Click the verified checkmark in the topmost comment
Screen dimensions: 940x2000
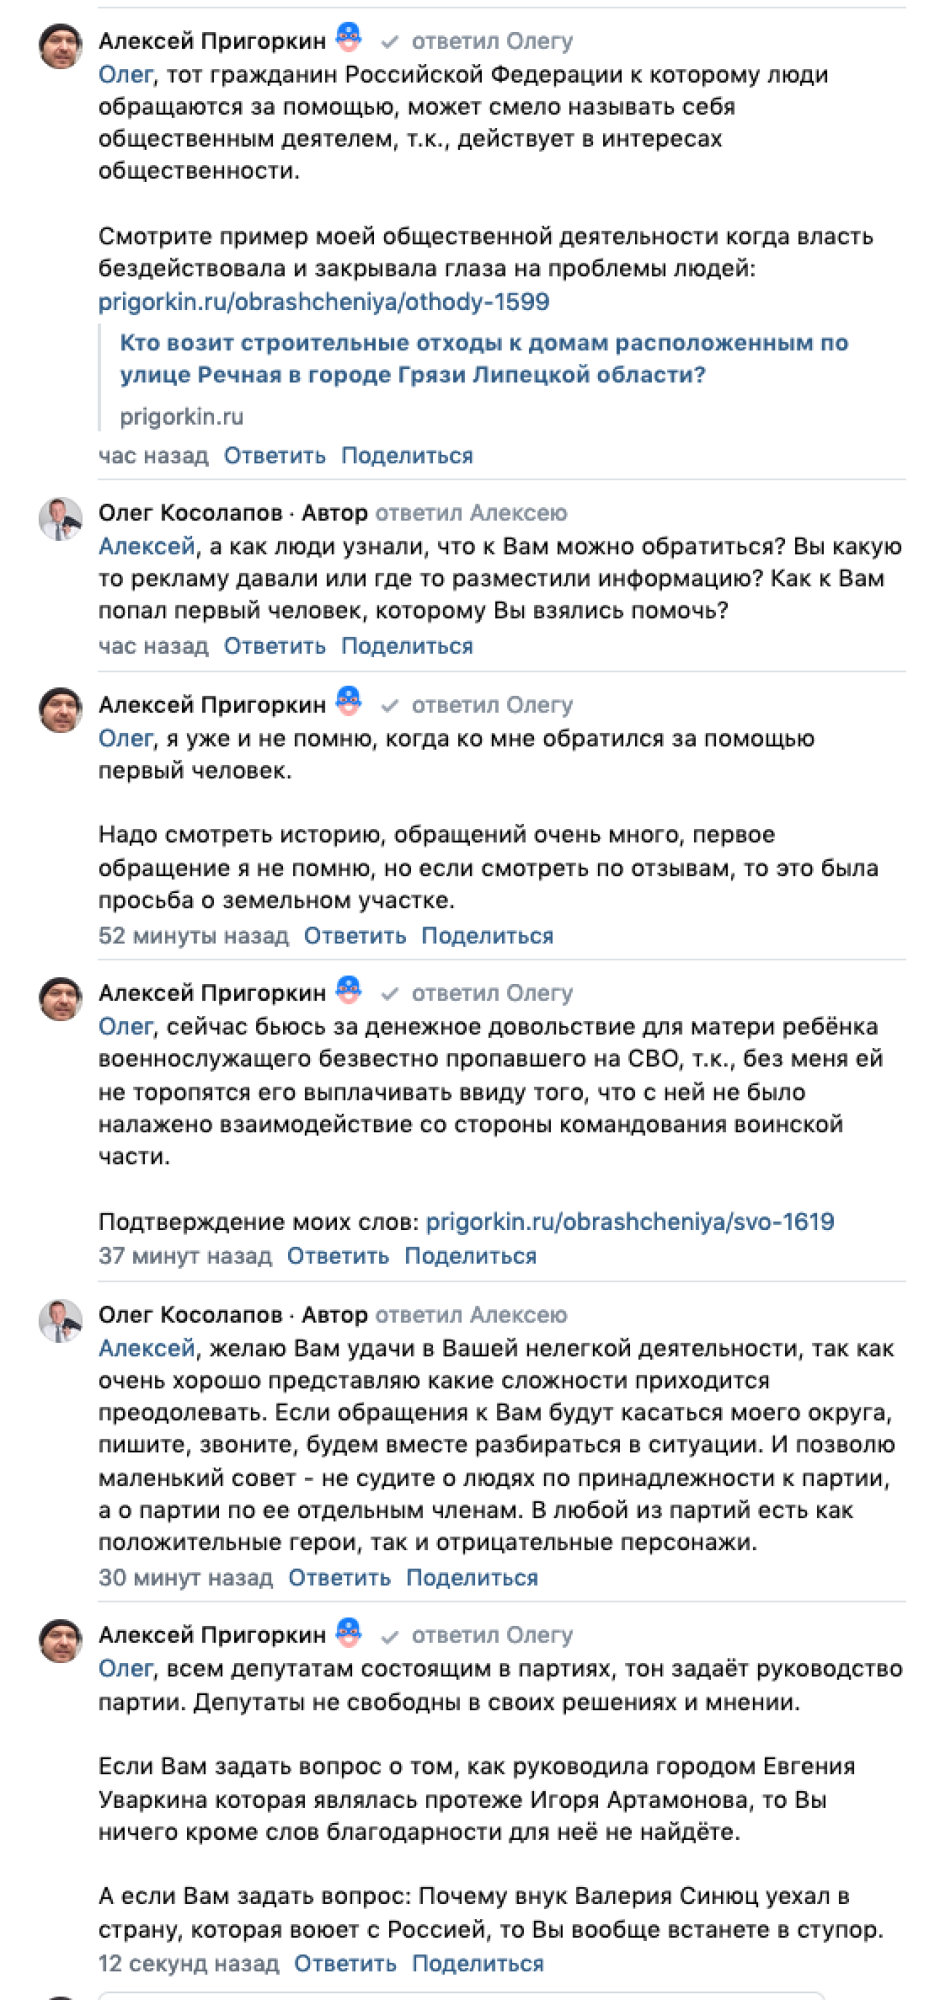(x=390, y=42)
